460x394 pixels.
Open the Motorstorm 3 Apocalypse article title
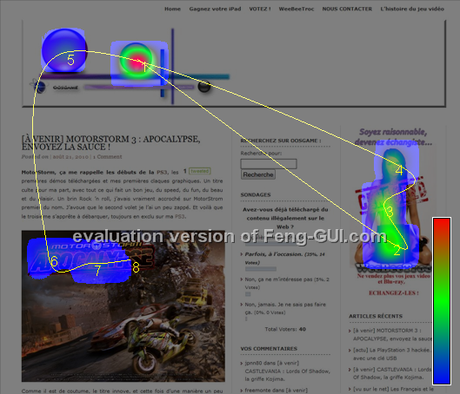pyautogui.click(x=111, y=143)
